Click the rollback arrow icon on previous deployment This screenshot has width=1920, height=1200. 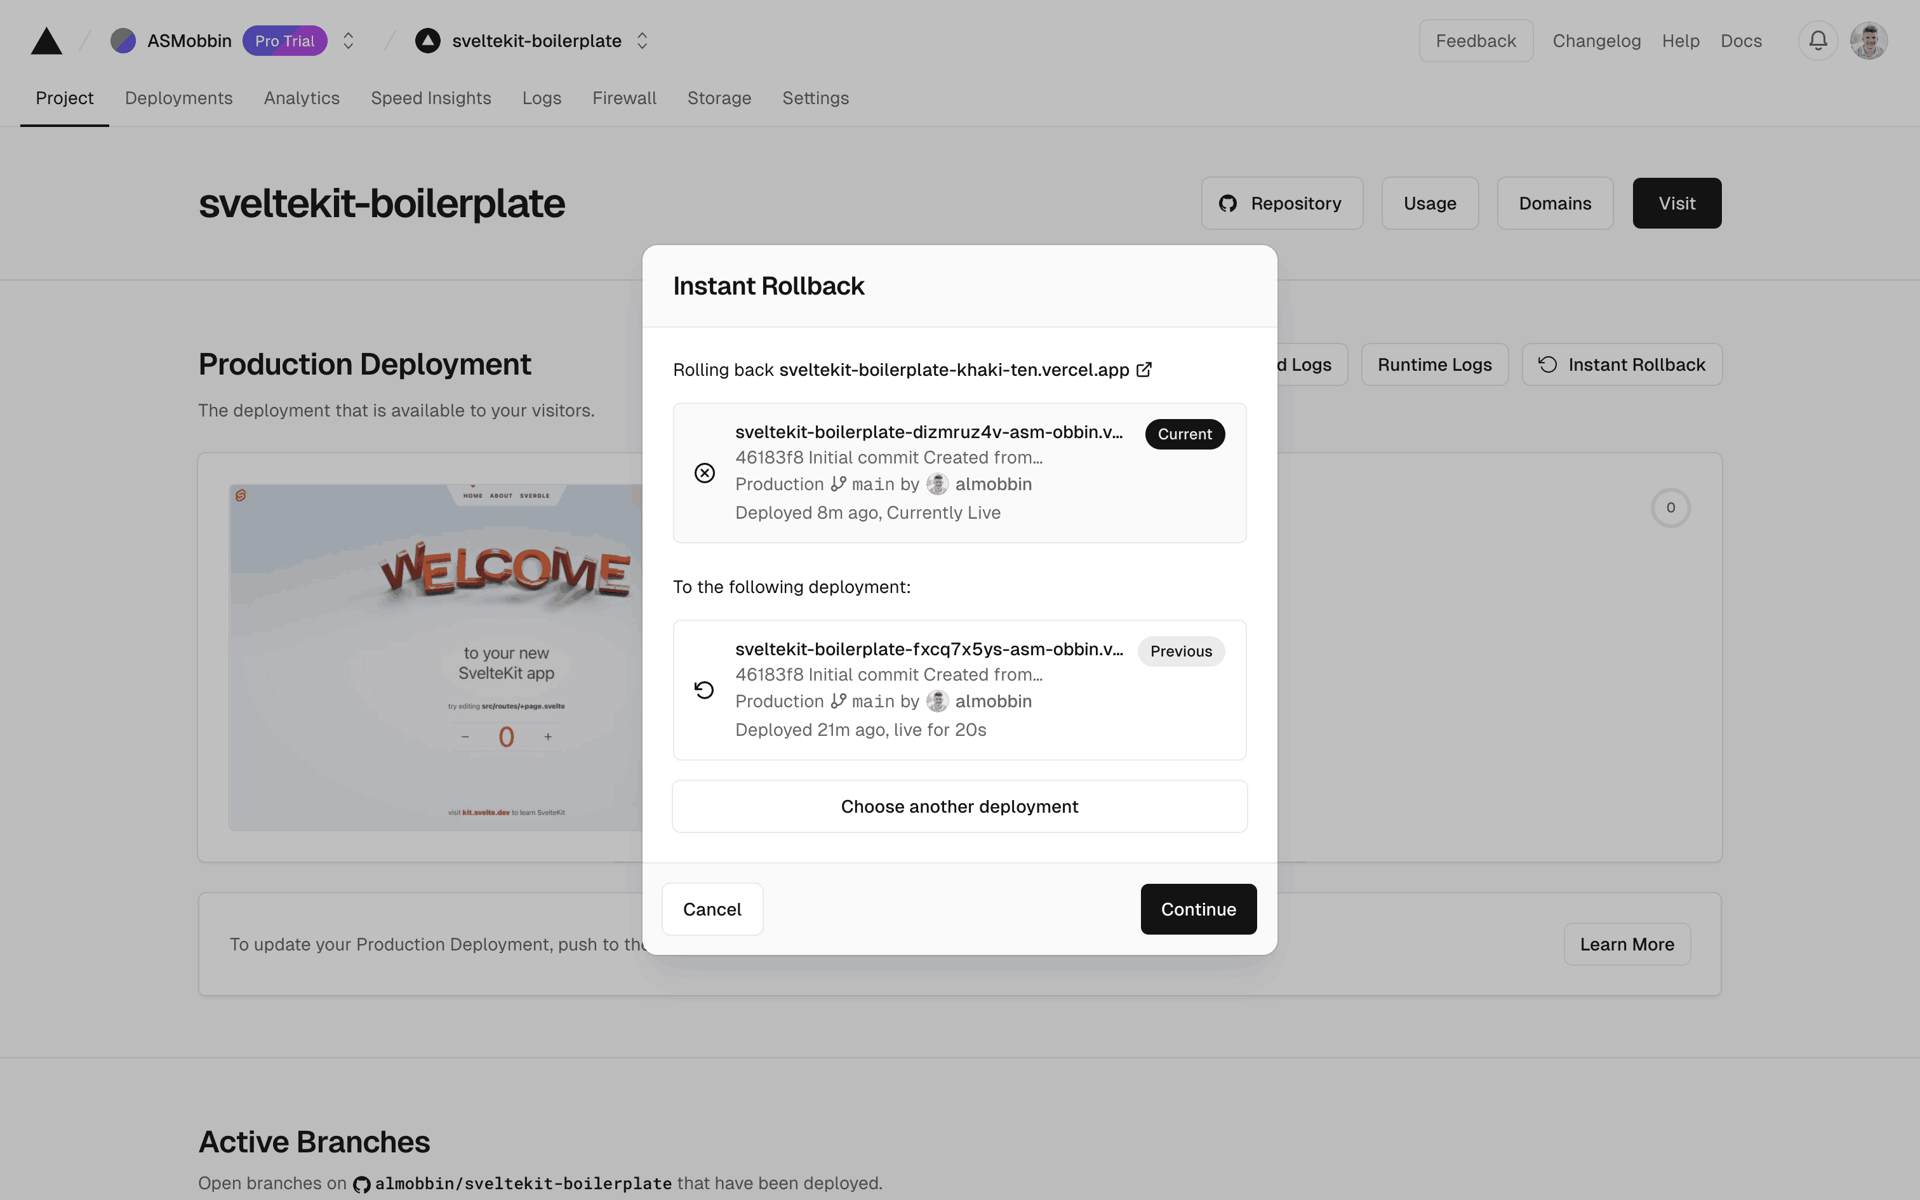tap(704, 690)
